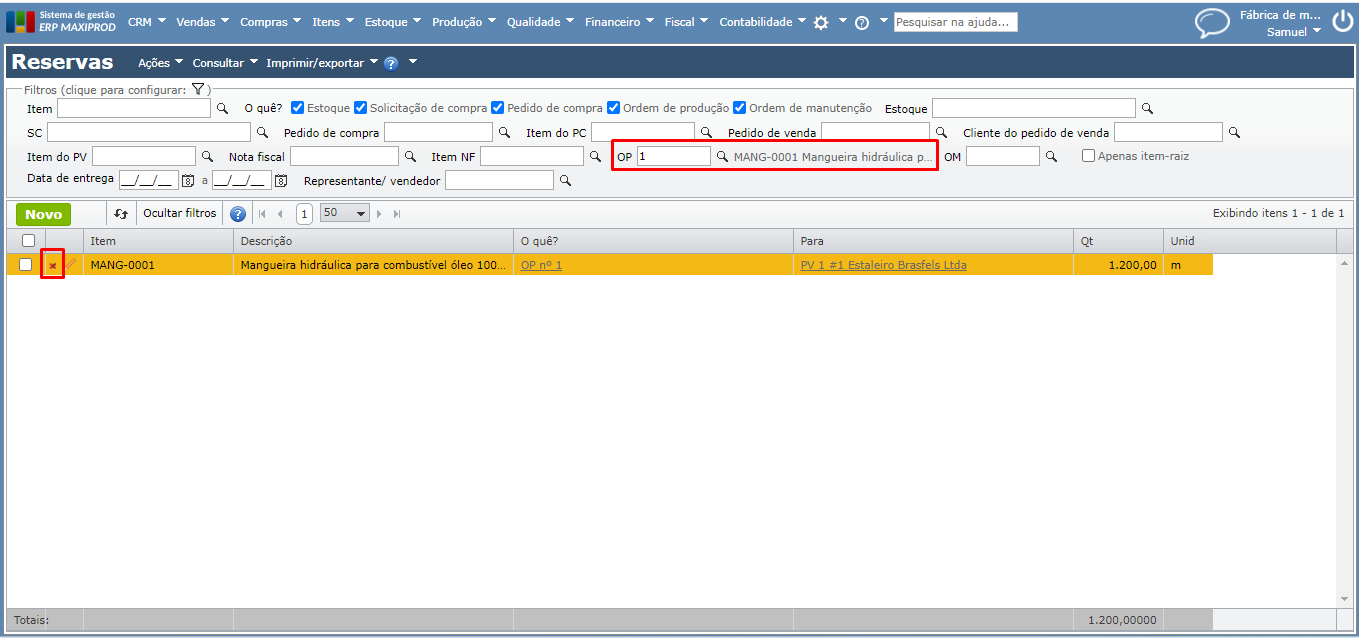Expand the Ações dropdown
1359x638 pixels.
coord(160,63)
